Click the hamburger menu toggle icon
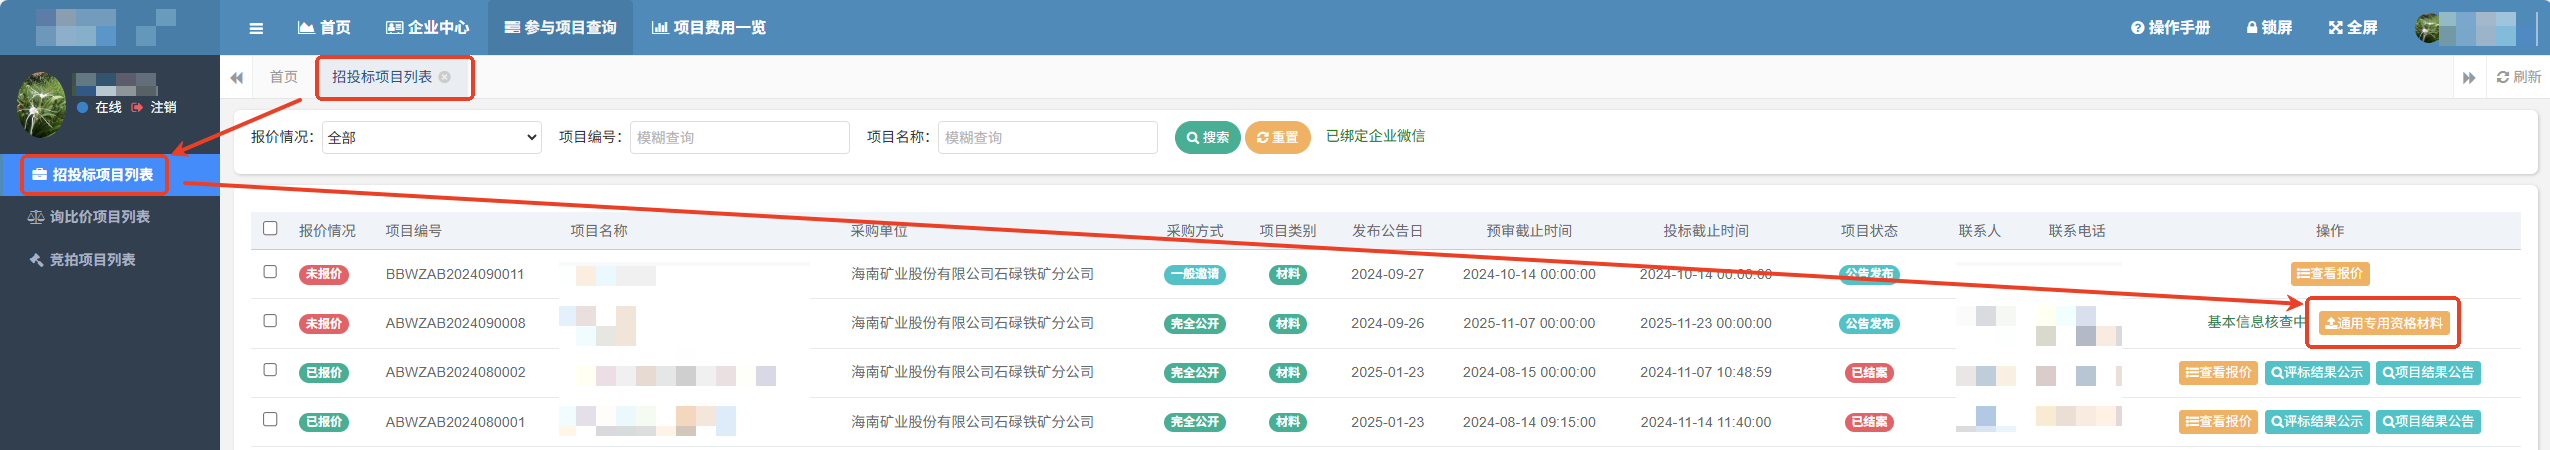 (256, 28)
